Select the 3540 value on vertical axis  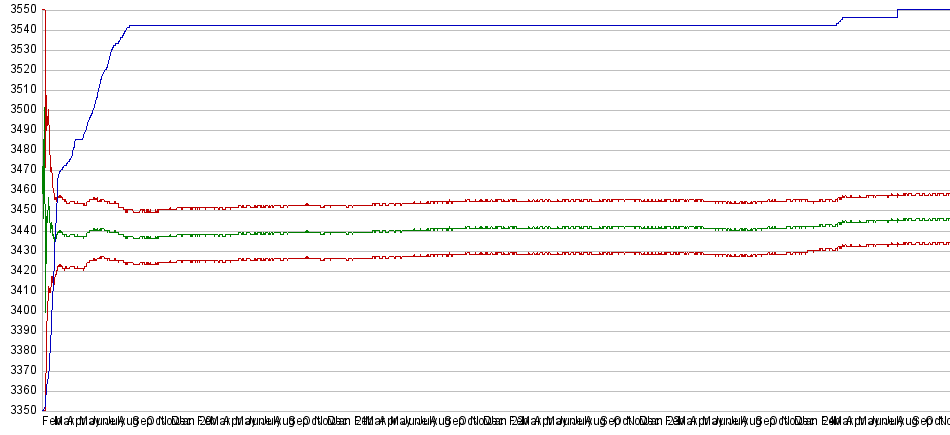pyautogui.click(x=22, y=29)
